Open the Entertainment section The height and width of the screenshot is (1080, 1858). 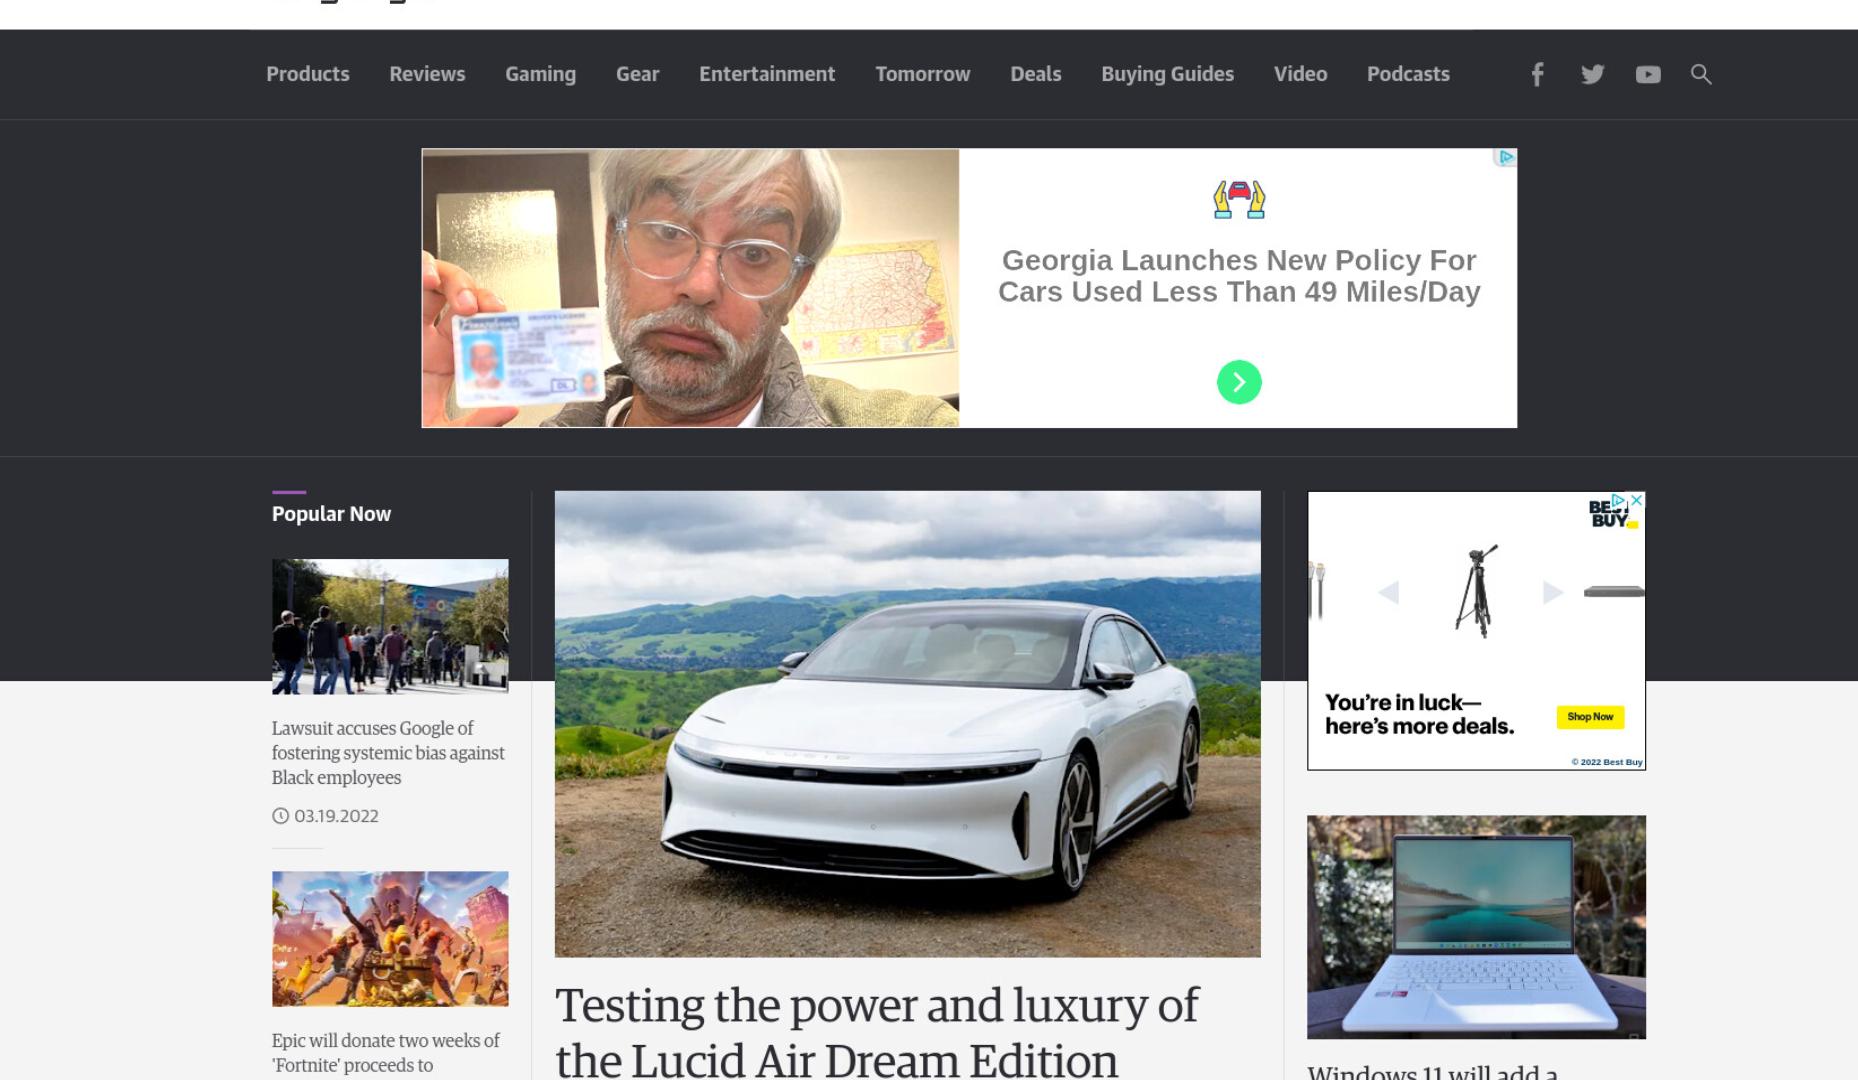tap(767, 74)
